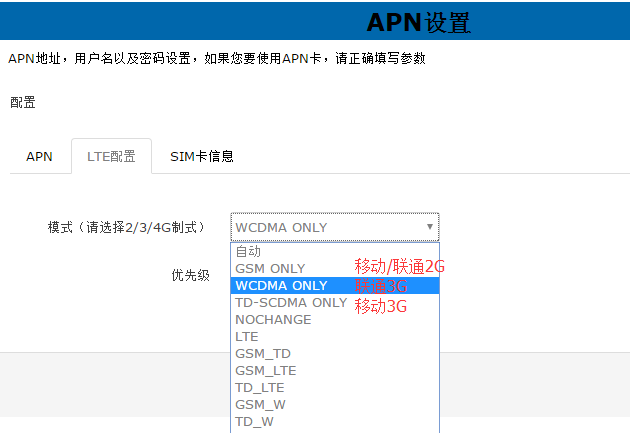630x433 pixels.
Task: Click the APN设置 page title
Action: pos(418,22)
